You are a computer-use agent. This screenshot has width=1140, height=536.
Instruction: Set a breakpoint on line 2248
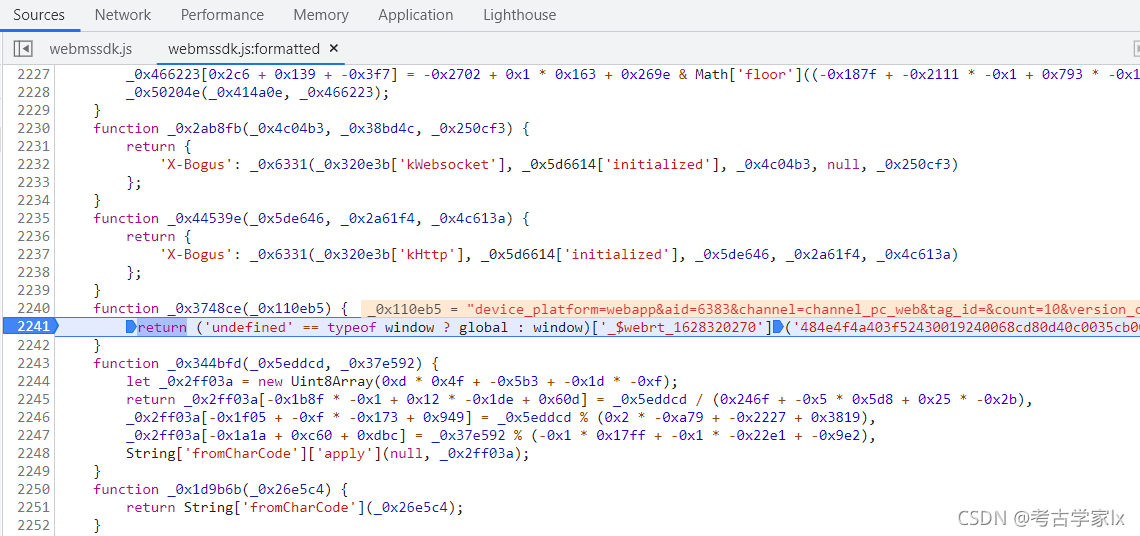(x=33, y=453)
